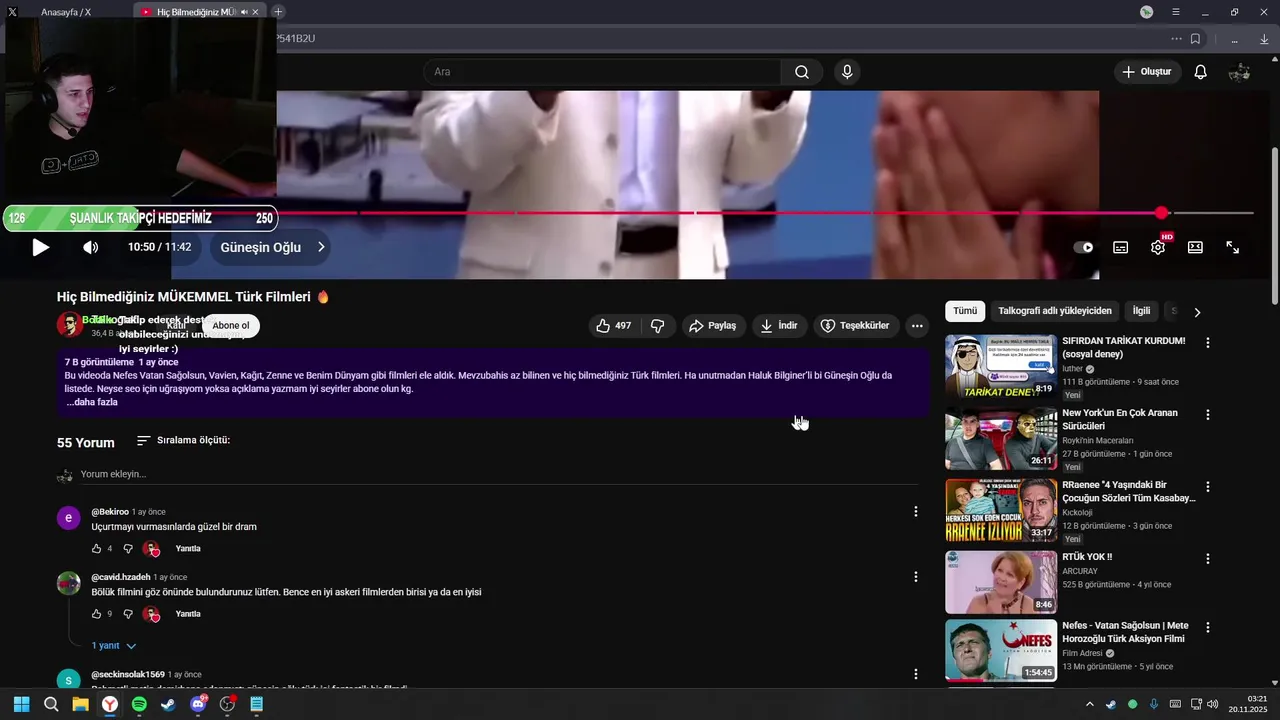This screenshot has height=720, width=1280.
Task: Toggle subtitles in the player
Action: [1121, 247]
